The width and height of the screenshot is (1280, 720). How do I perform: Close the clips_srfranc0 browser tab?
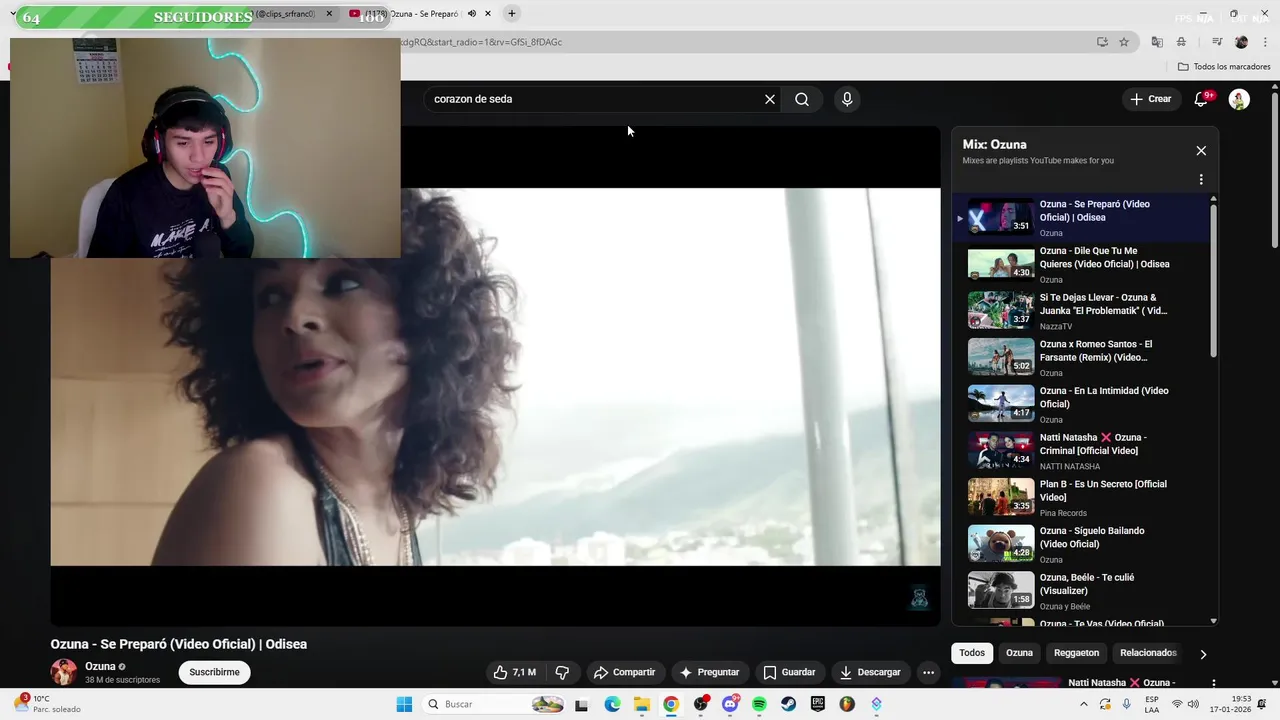(x=329, y=14)
